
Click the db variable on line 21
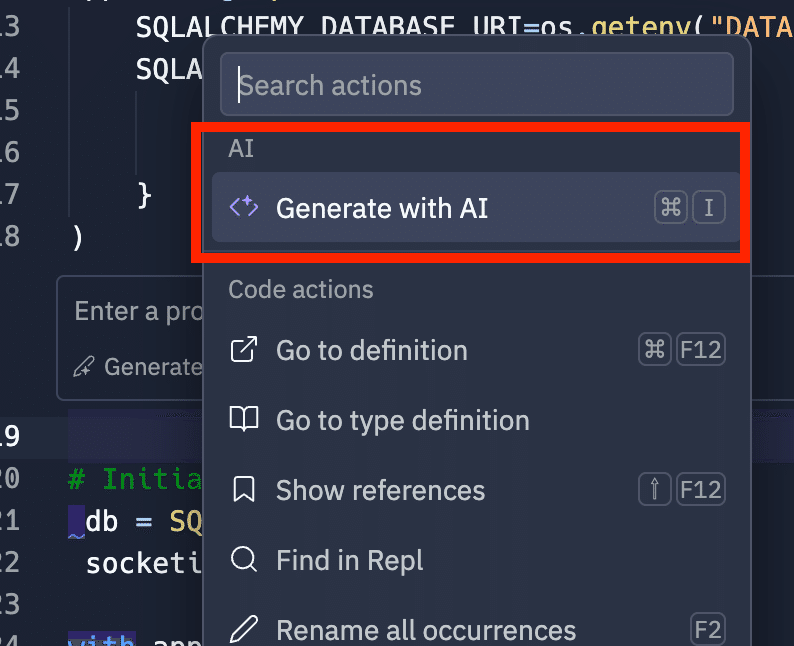[98, 521]
